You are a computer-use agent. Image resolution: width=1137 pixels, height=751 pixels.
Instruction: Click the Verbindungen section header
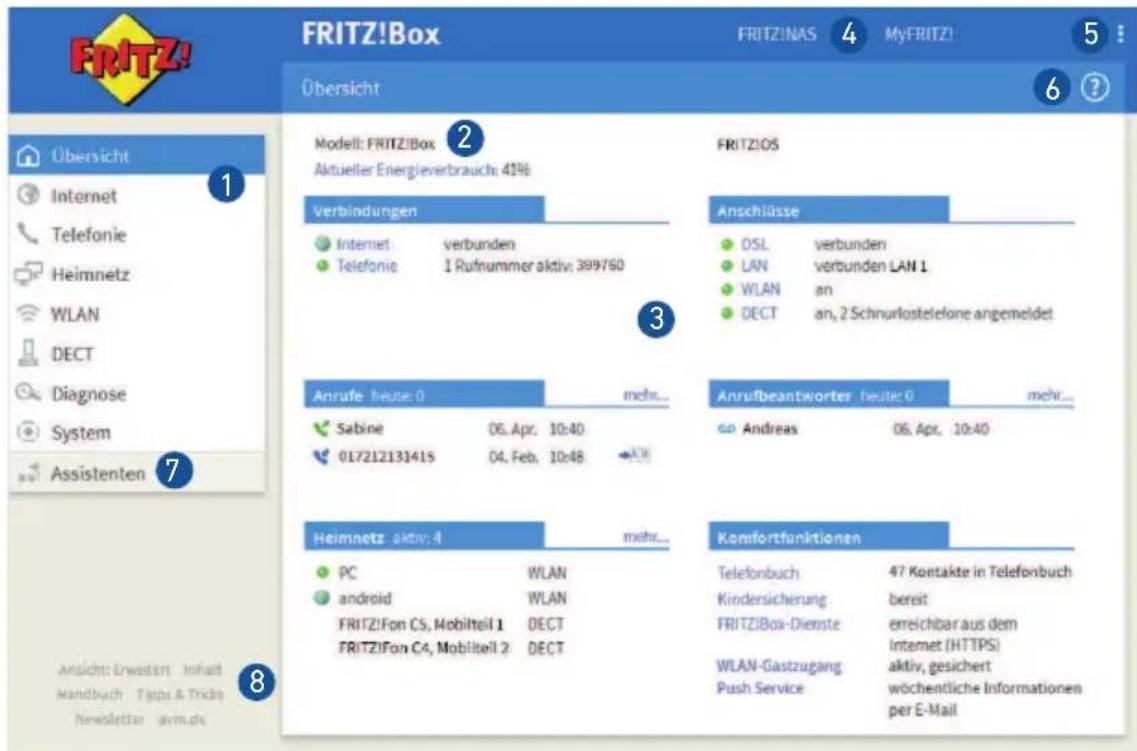coord(424,210)
